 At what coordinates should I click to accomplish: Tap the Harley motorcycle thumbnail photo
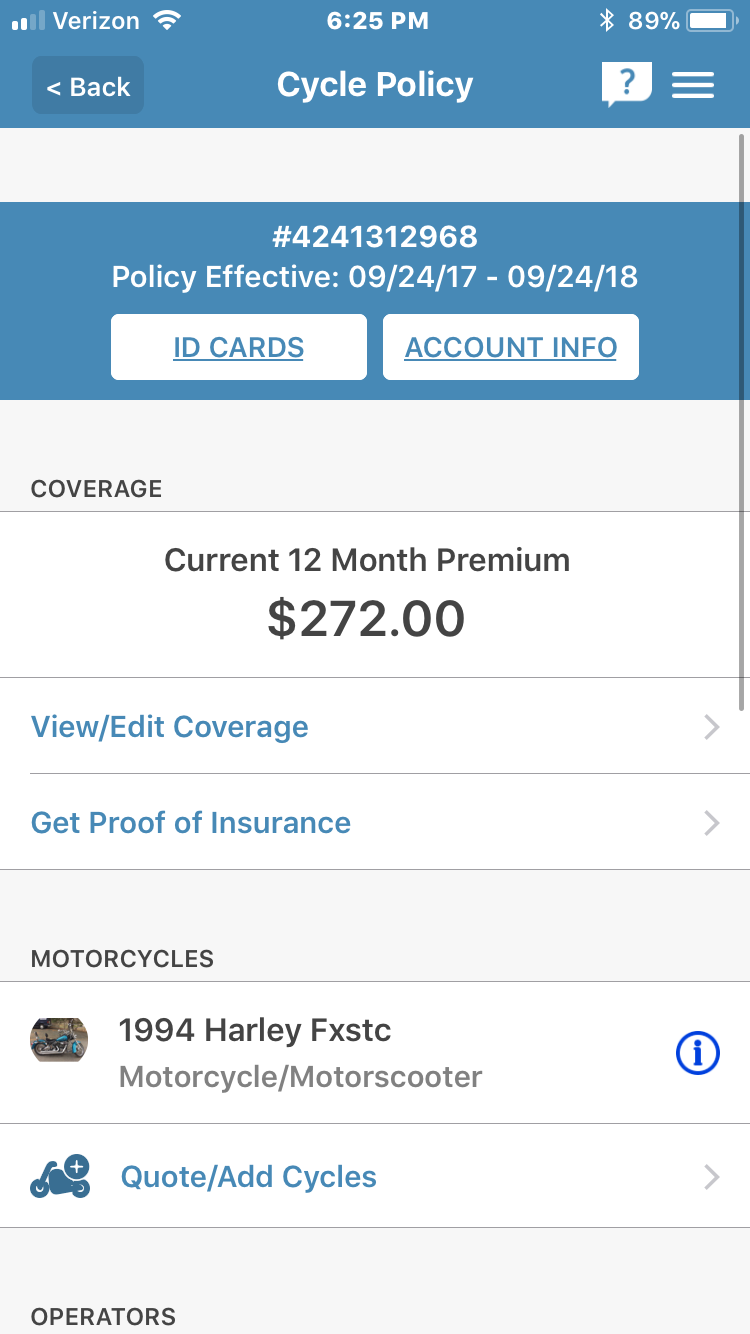[59, 1040]
